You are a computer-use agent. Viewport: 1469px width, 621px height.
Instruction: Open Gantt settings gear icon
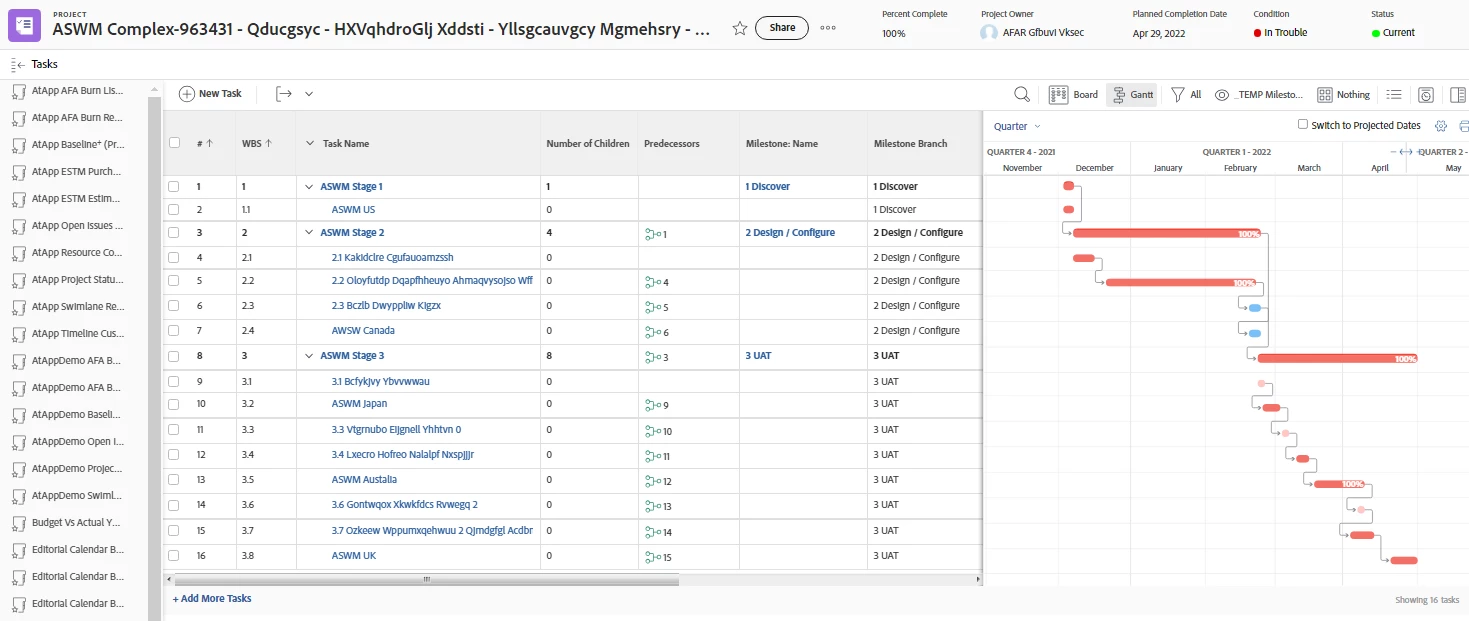point(1441,126)
